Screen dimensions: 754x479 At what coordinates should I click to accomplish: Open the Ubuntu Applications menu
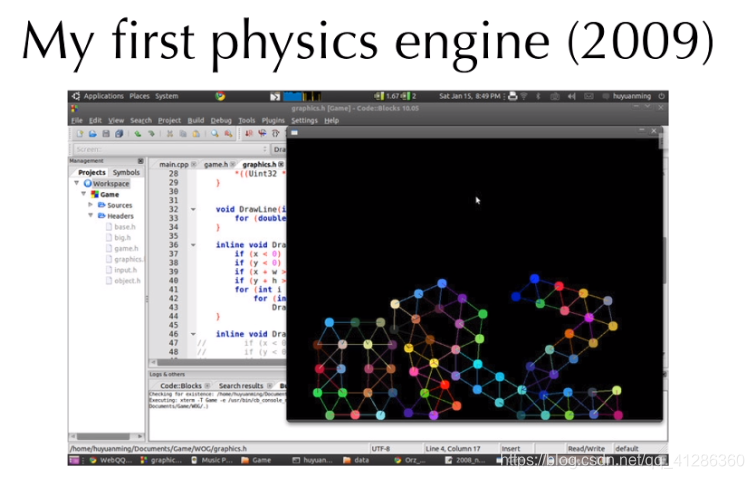(103, 96)
